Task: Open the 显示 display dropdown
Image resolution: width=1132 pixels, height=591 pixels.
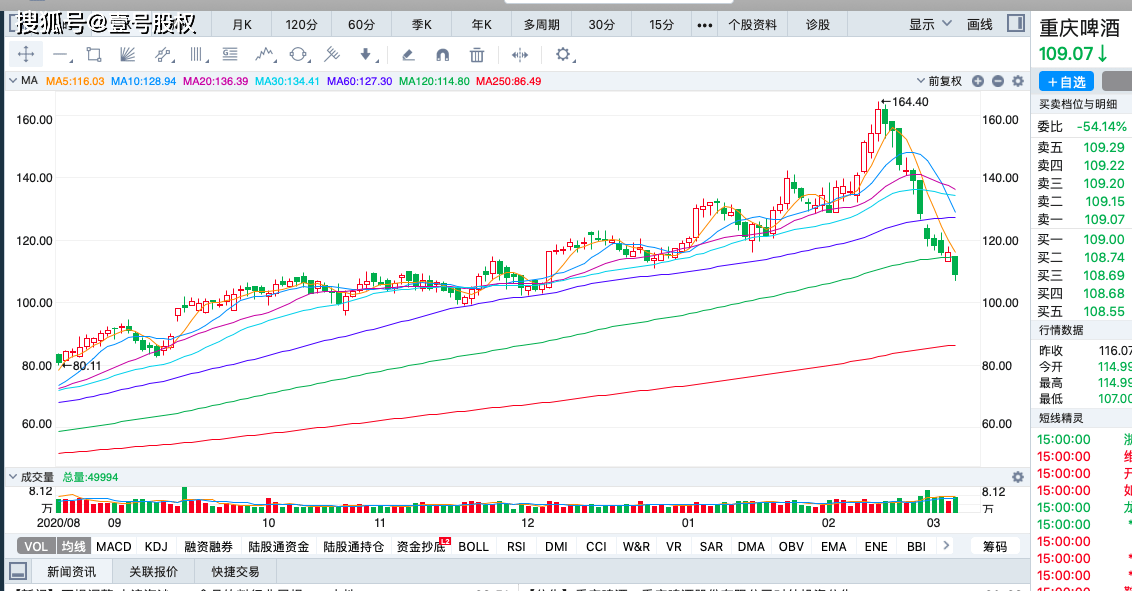Action: click(x=930, y=25)
